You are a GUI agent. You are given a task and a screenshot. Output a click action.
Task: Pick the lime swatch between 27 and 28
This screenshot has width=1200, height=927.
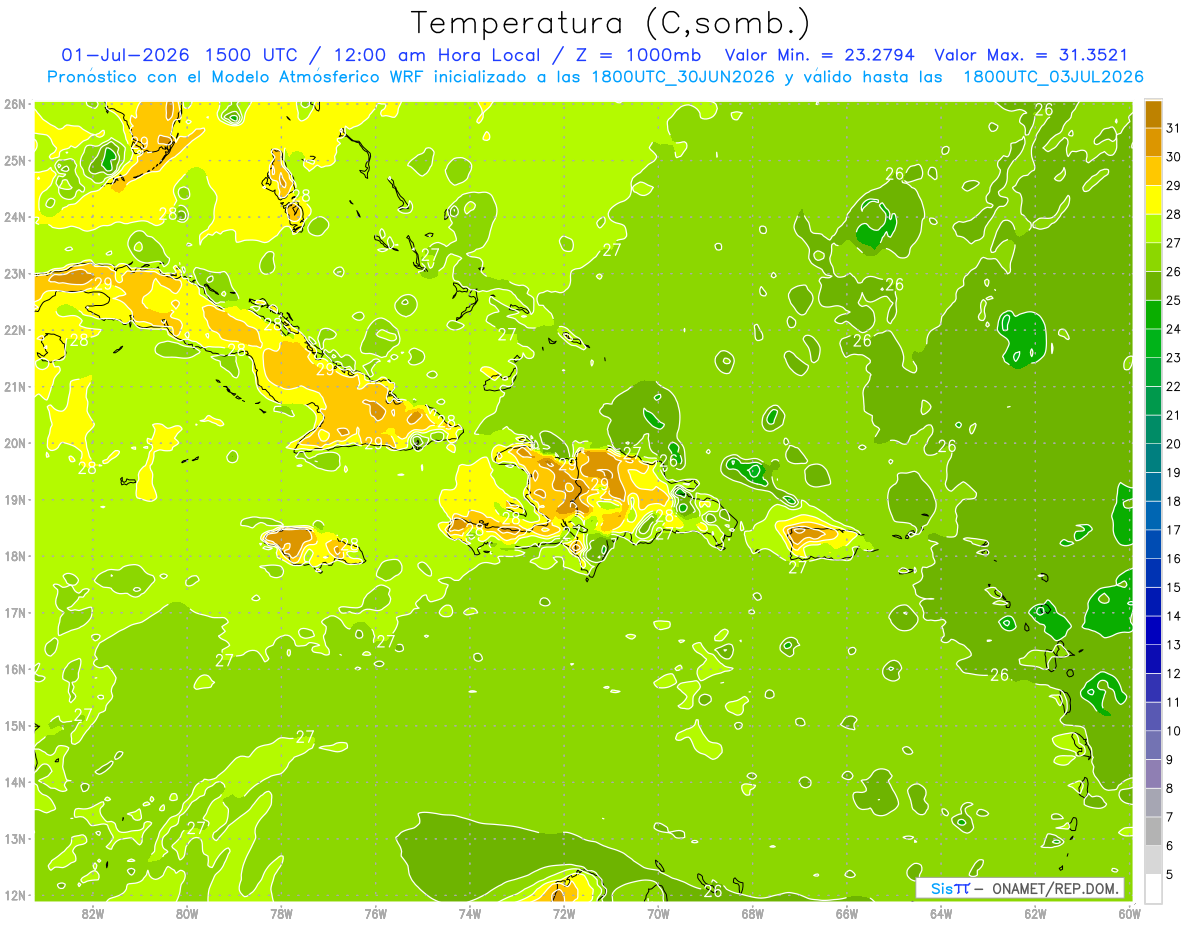pos(1153,230)
